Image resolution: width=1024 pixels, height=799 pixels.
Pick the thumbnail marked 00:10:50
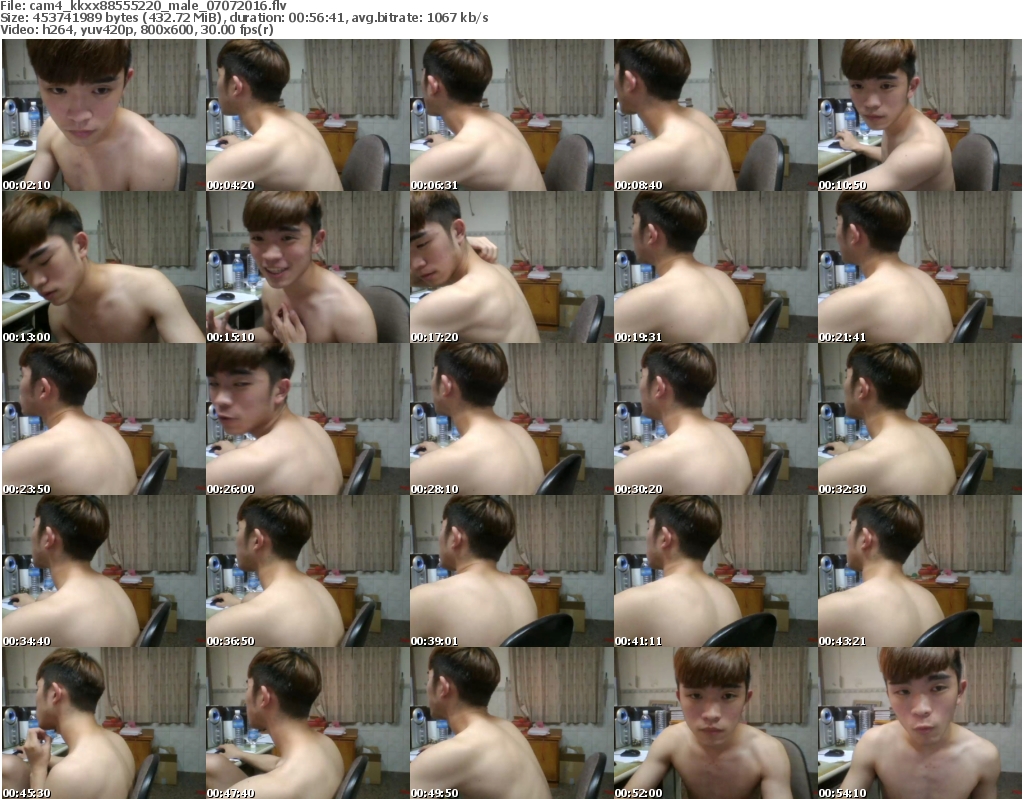pyautogui.click(x=920, y=115)
